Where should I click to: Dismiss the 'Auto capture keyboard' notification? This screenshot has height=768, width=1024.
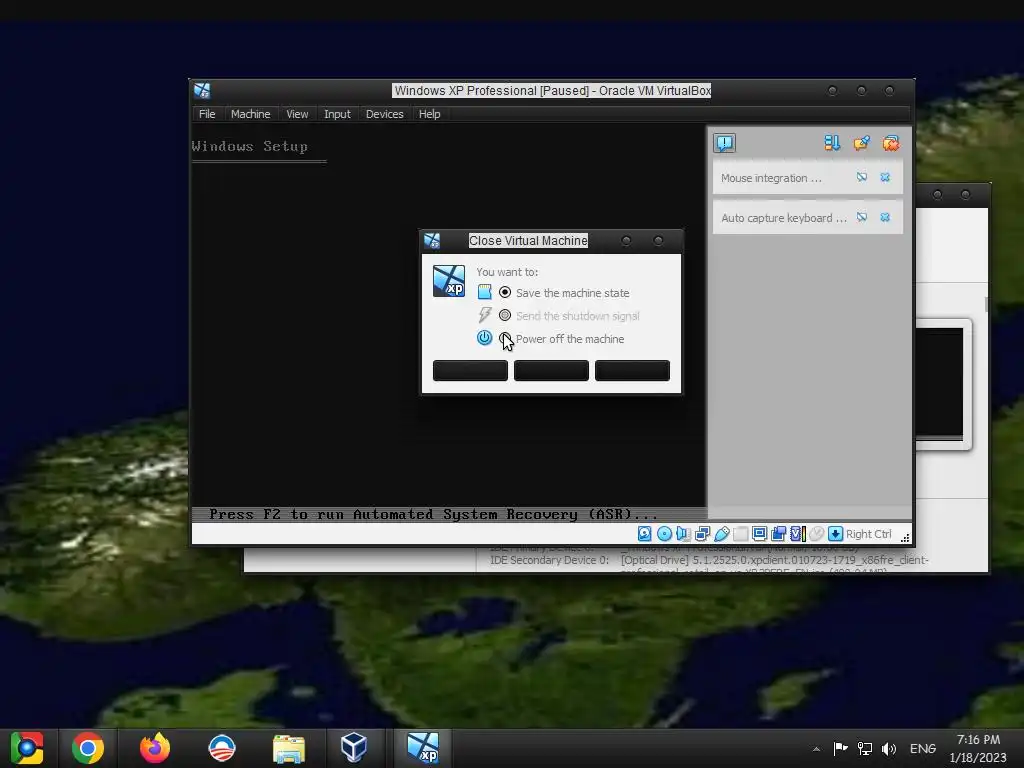coord(885,217)
